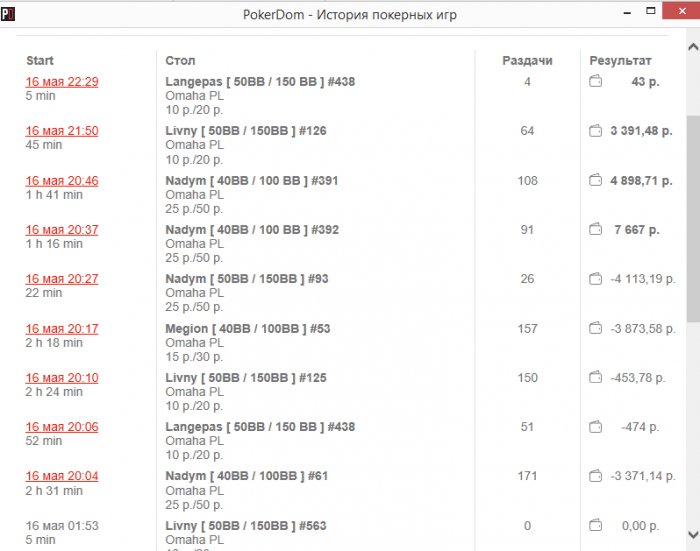Click the Раздачи column header
700x551 pixels.
tap(527, 61)
